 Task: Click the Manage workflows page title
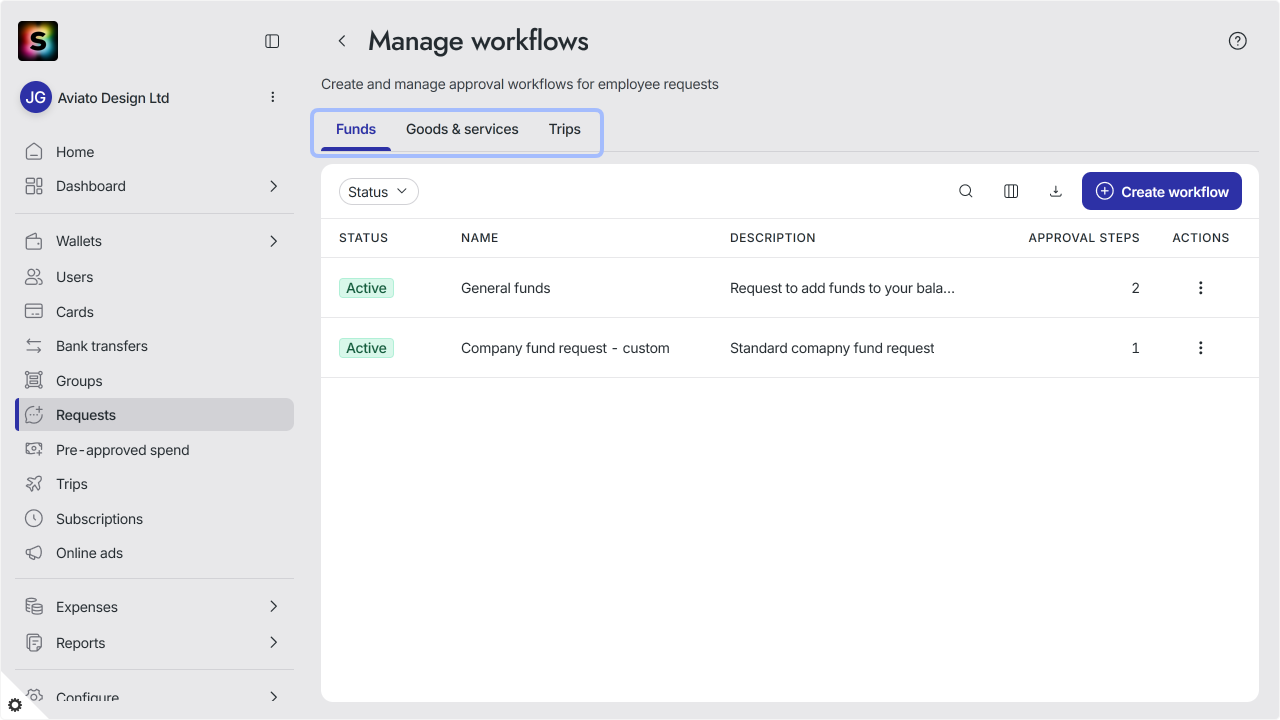[x=478, y=41]
